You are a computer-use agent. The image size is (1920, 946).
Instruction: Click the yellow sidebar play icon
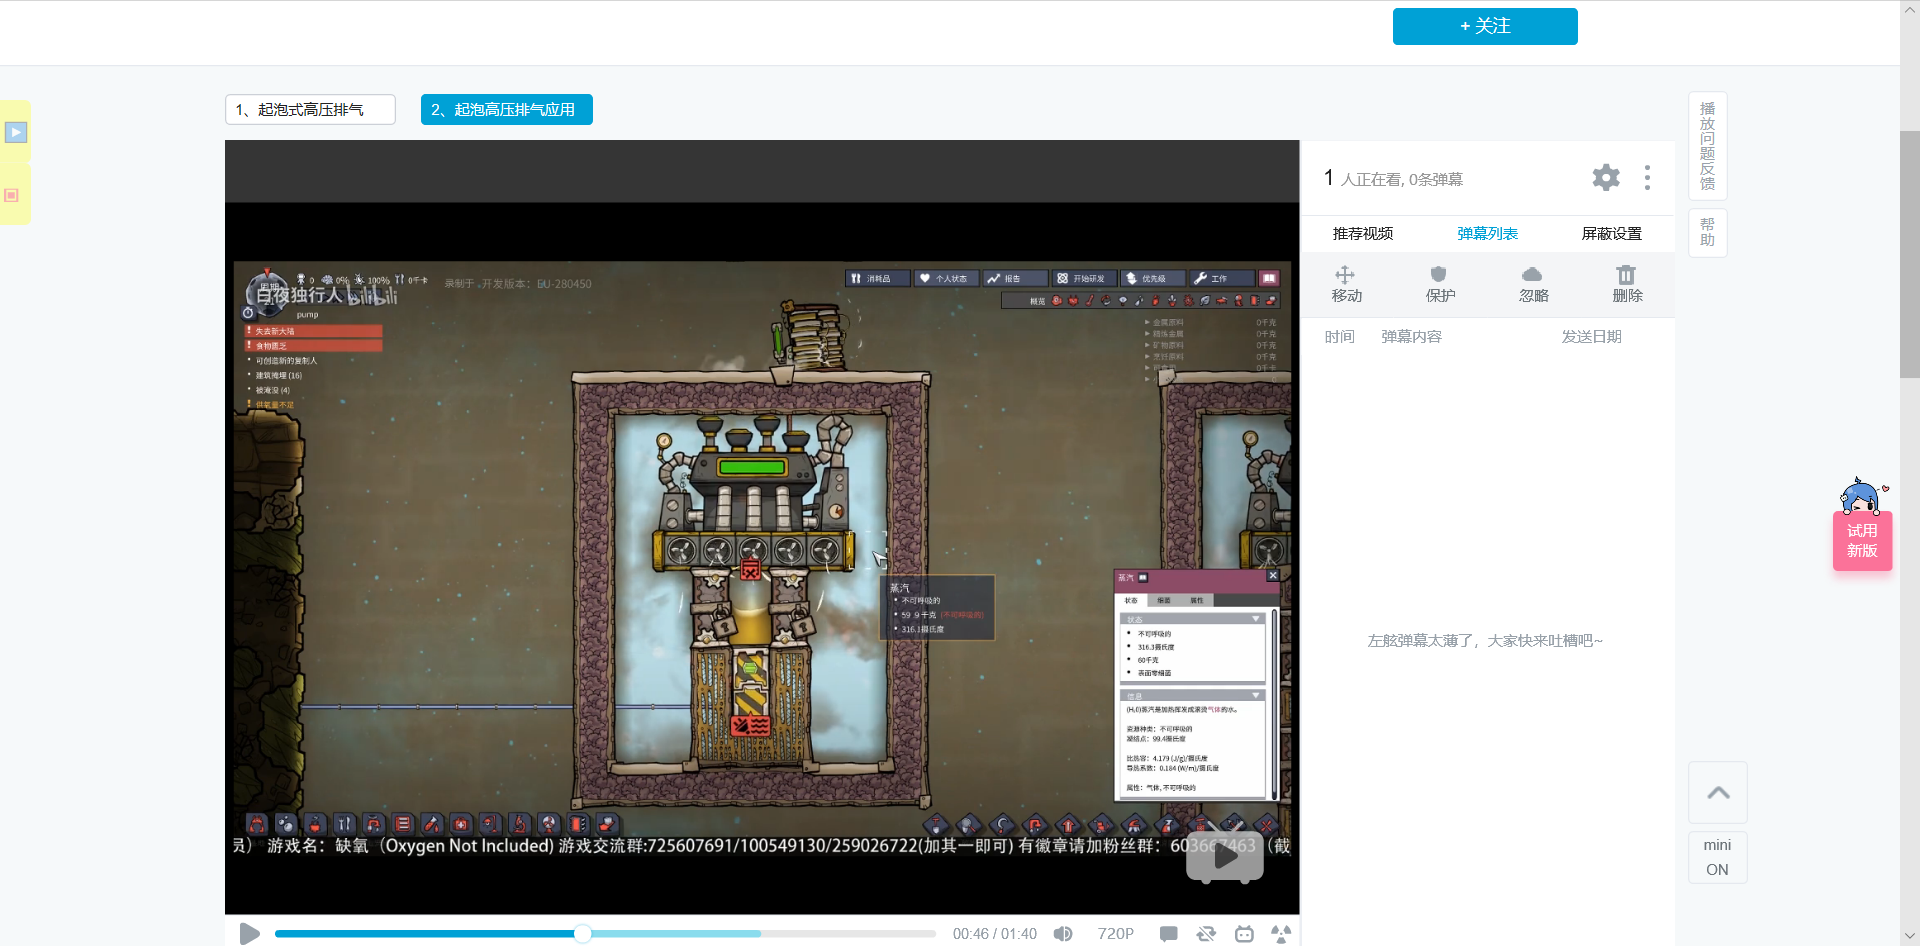tap(16, 132)
